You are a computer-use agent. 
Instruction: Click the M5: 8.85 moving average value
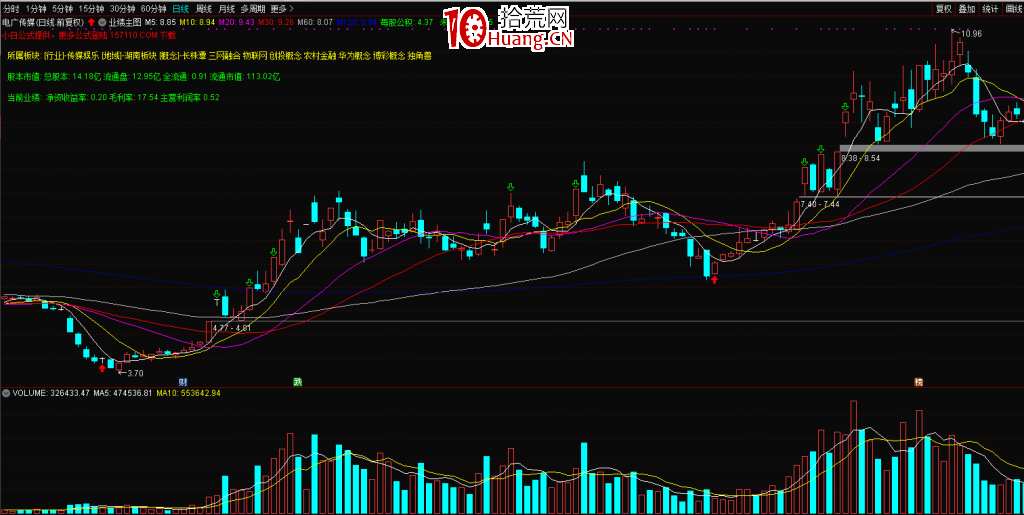click(161, 22)
